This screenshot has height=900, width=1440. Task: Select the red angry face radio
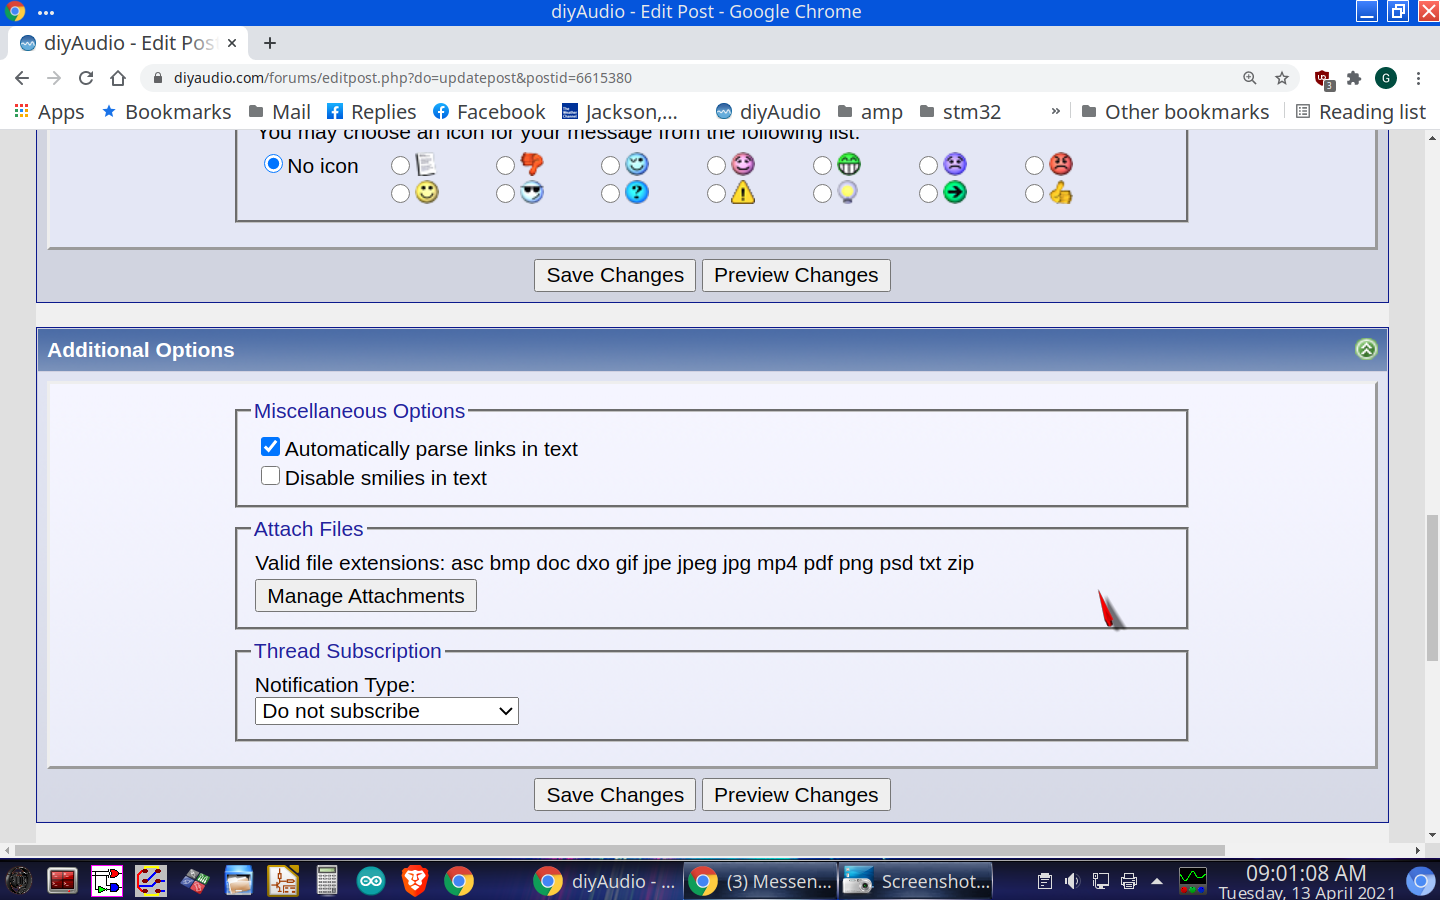[1035, 165]
